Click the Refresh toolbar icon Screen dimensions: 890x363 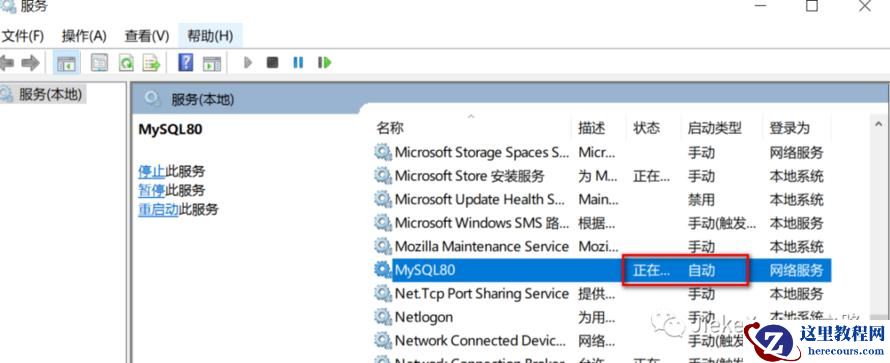[x=125, y=63]
